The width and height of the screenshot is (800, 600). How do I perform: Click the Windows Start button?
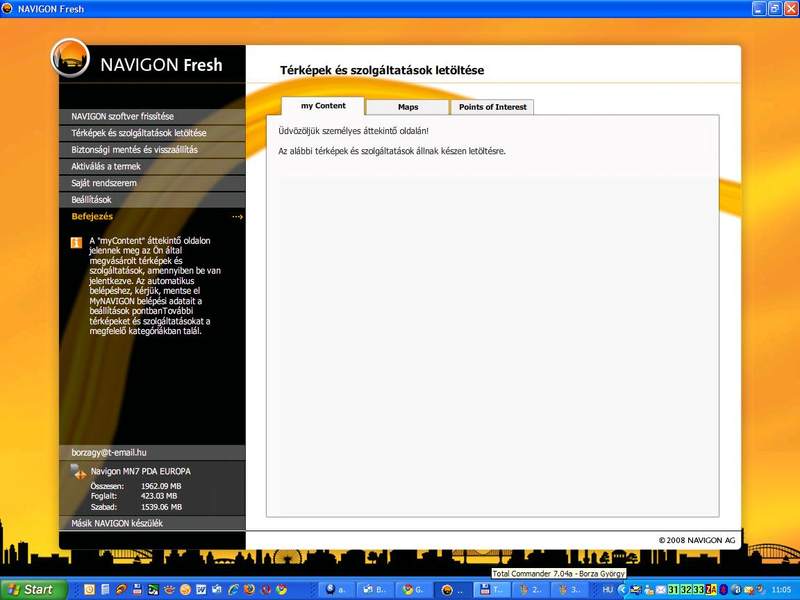[33, 590]
